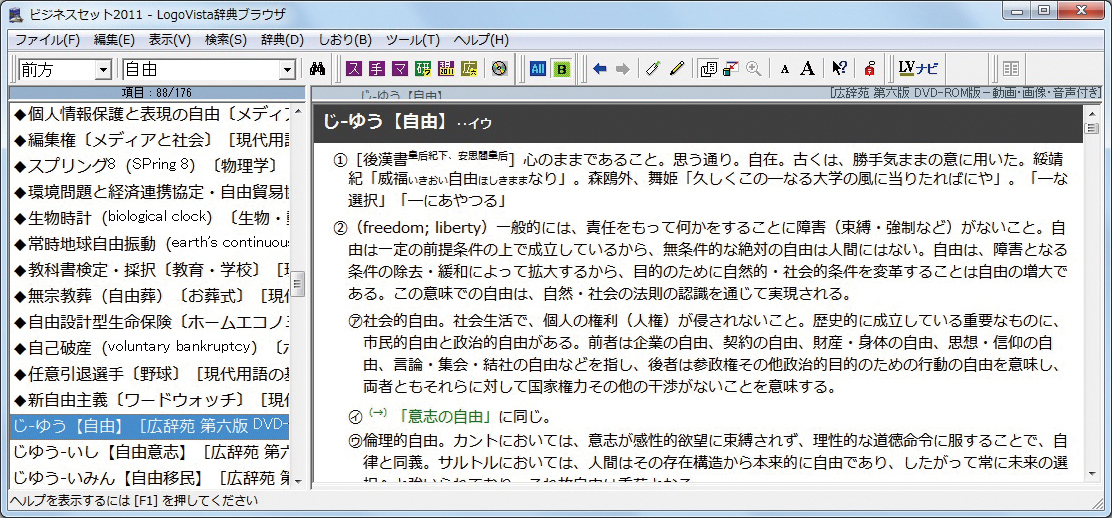Click the magnifier zoom icon in toolbar

point(754,69)
